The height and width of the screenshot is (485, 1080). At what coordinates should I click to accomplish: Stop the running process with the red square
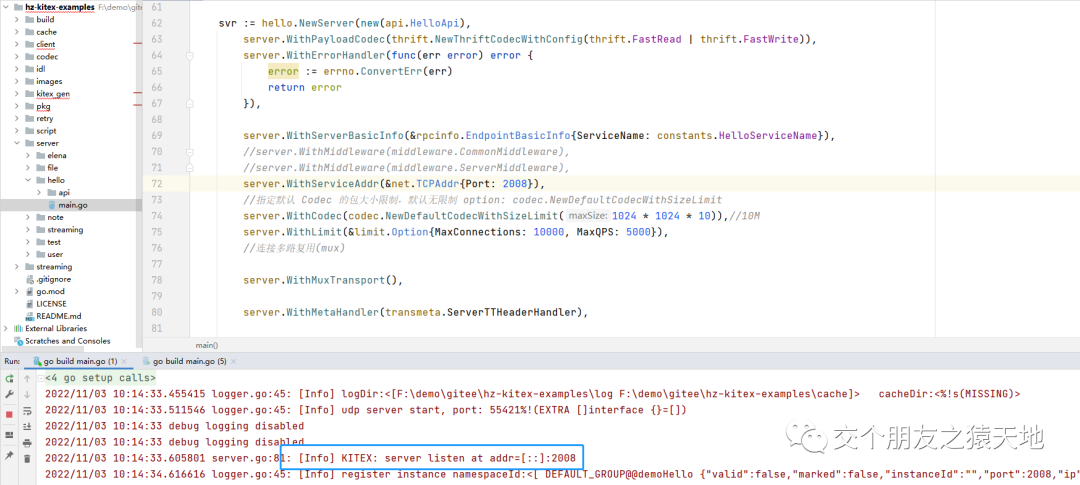[x=10, y=415]
